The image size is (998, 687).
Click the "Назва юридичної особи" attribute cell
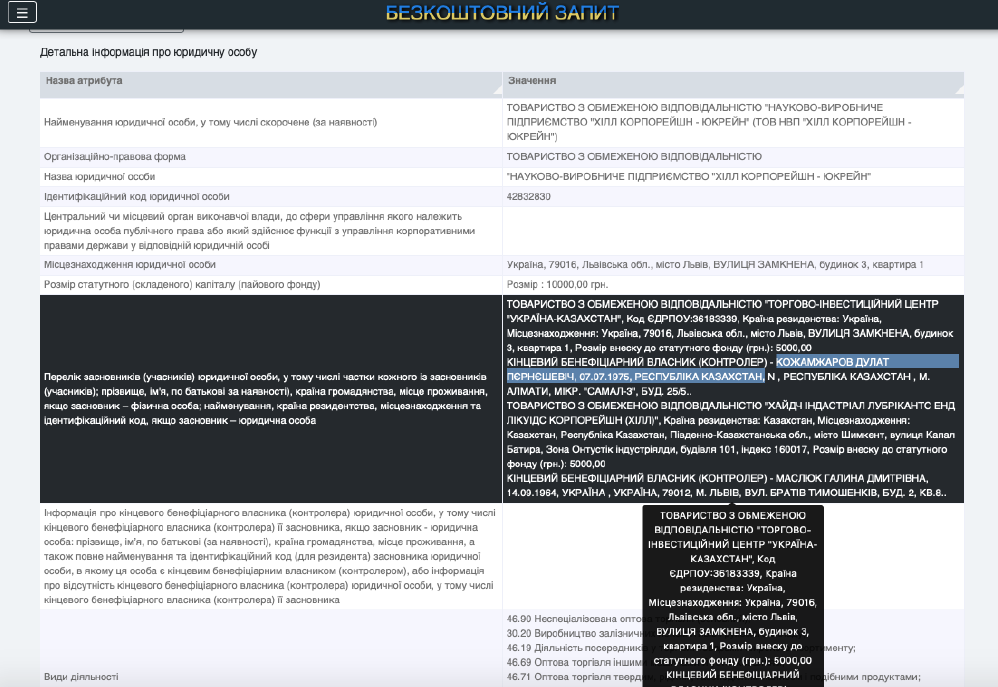[x=99, y=177]
